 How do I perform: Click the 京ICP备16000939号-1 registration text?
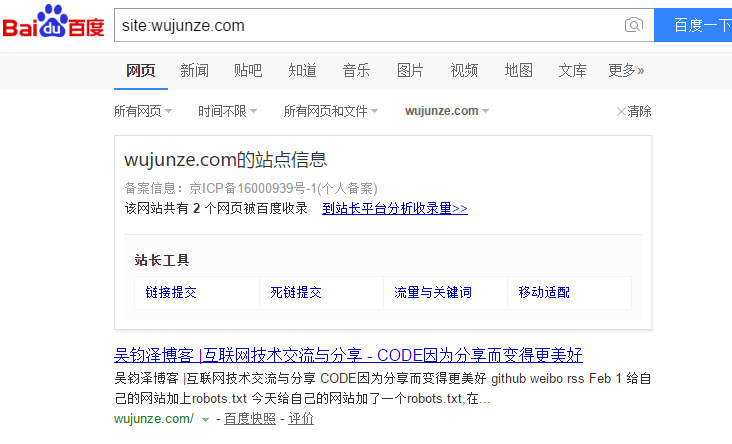(x=283, y=188)
